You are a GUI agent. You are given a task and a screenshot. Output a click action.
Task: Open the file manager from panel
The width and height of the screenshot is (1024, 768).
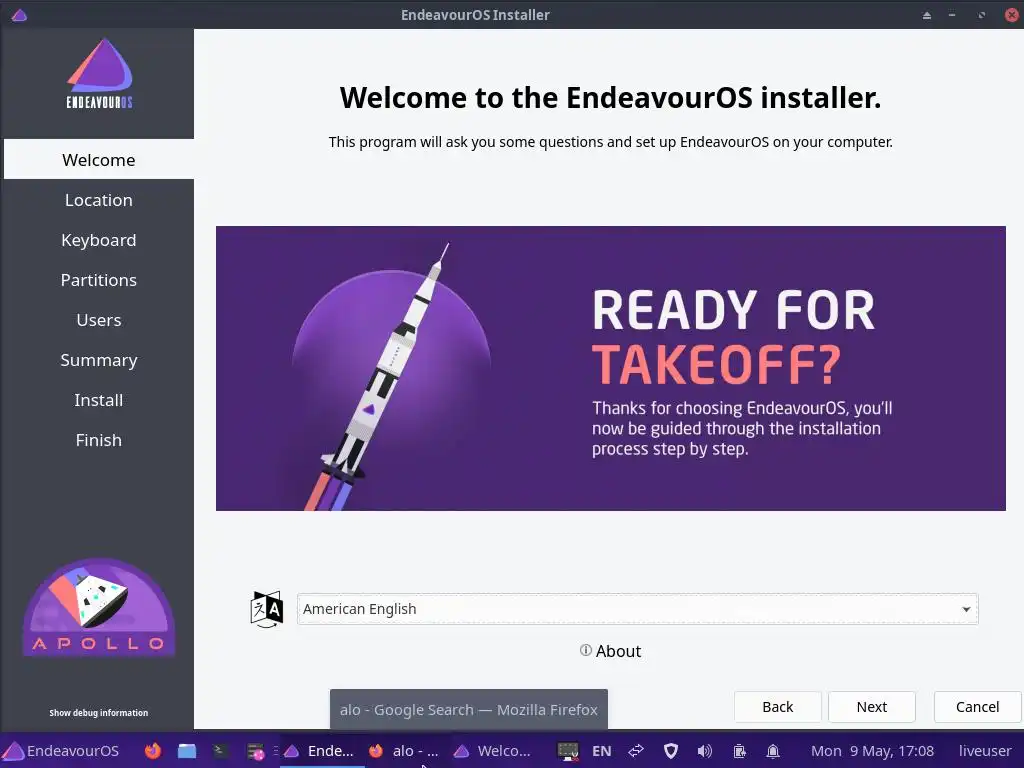[187, 751]
